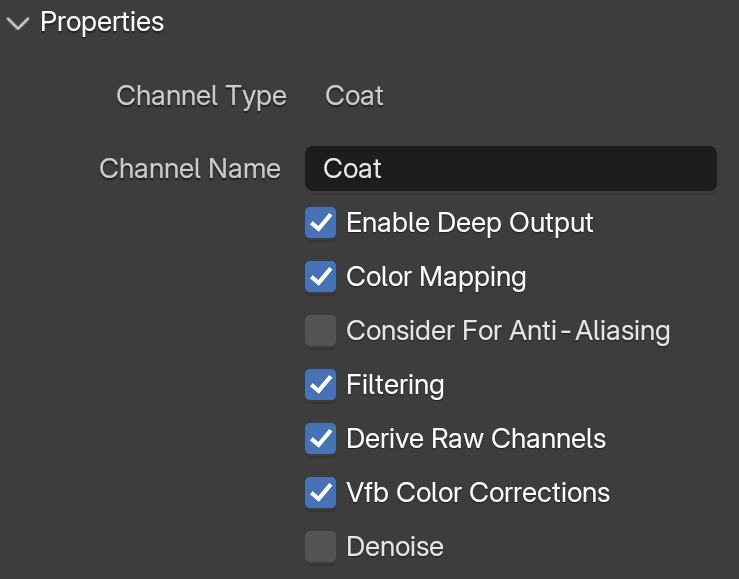Uncheck the Filtering checkbox

tap(320, 384)
